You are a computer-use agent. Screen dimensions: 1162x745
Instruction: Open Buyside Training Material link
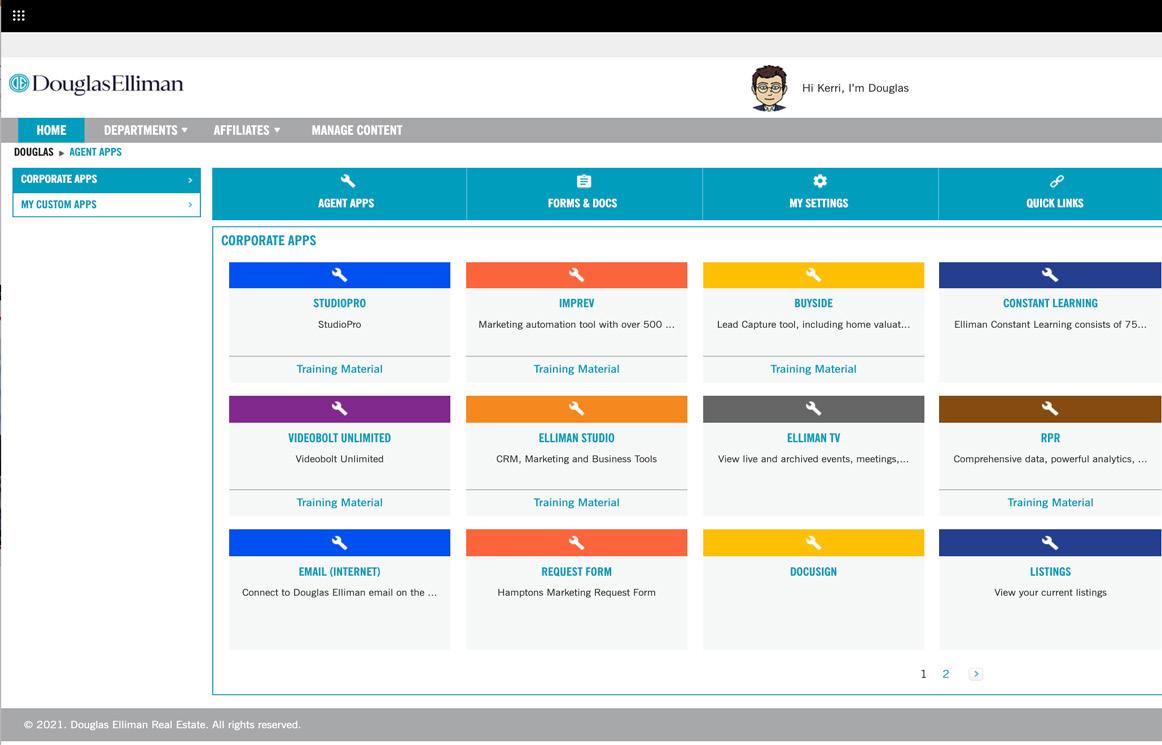pyautogui.click(x=813, y=369)
